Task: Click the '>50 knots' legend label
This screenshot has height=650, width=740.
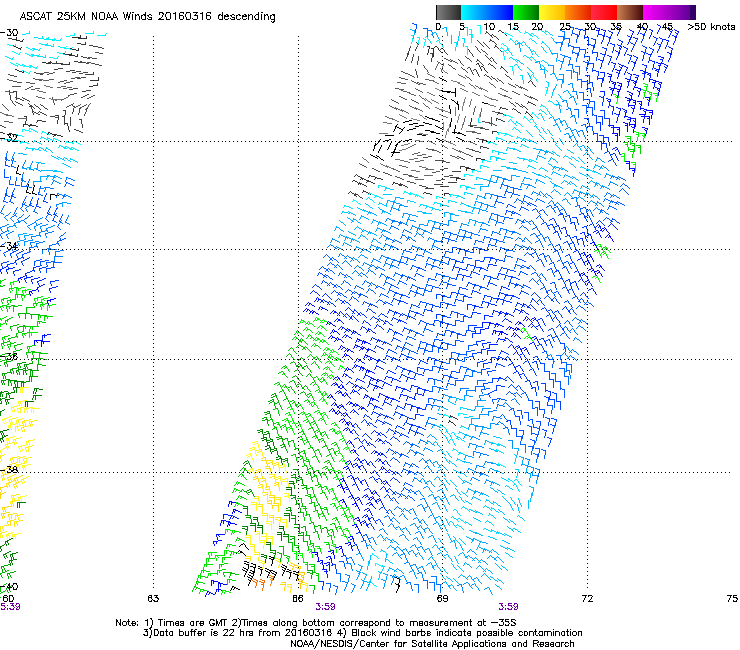Action: coord(711,27)
